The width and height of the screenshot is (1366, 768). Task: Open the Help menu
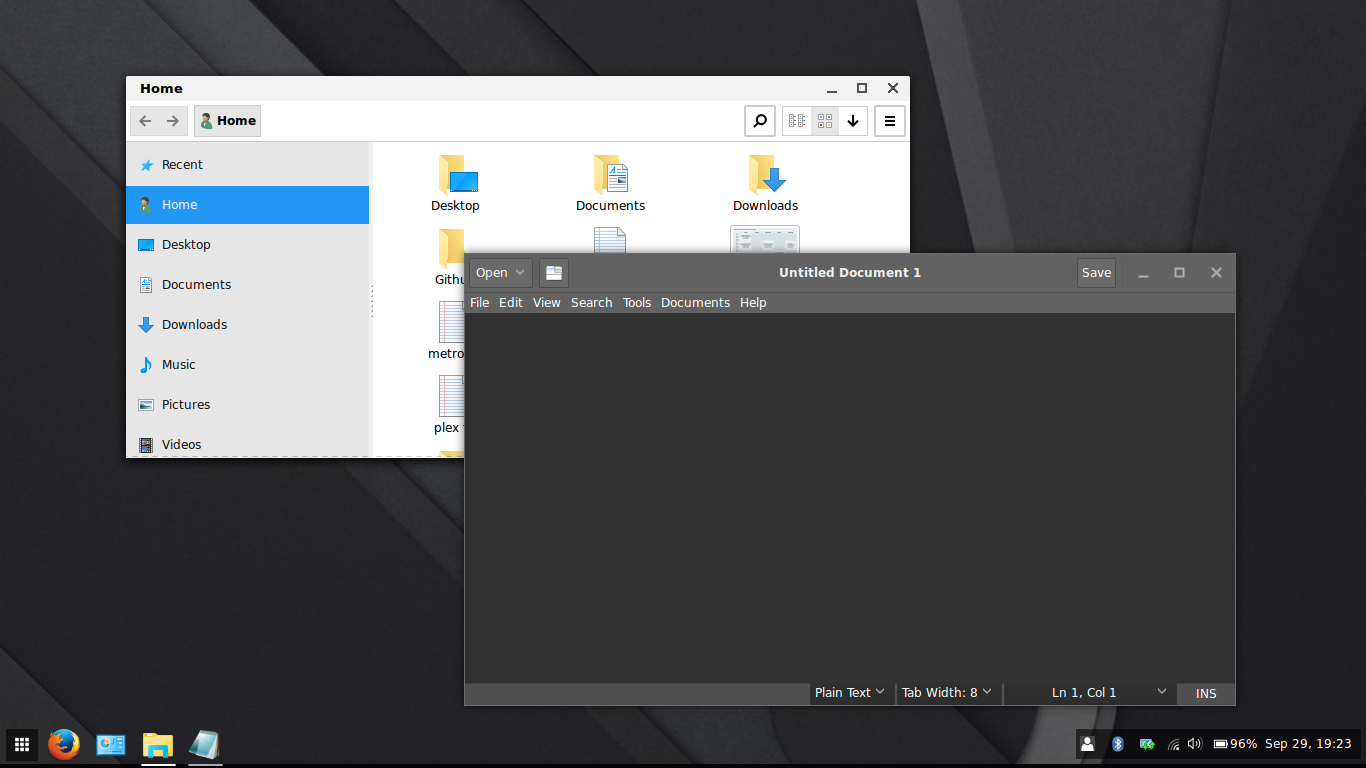pos(753,303)
